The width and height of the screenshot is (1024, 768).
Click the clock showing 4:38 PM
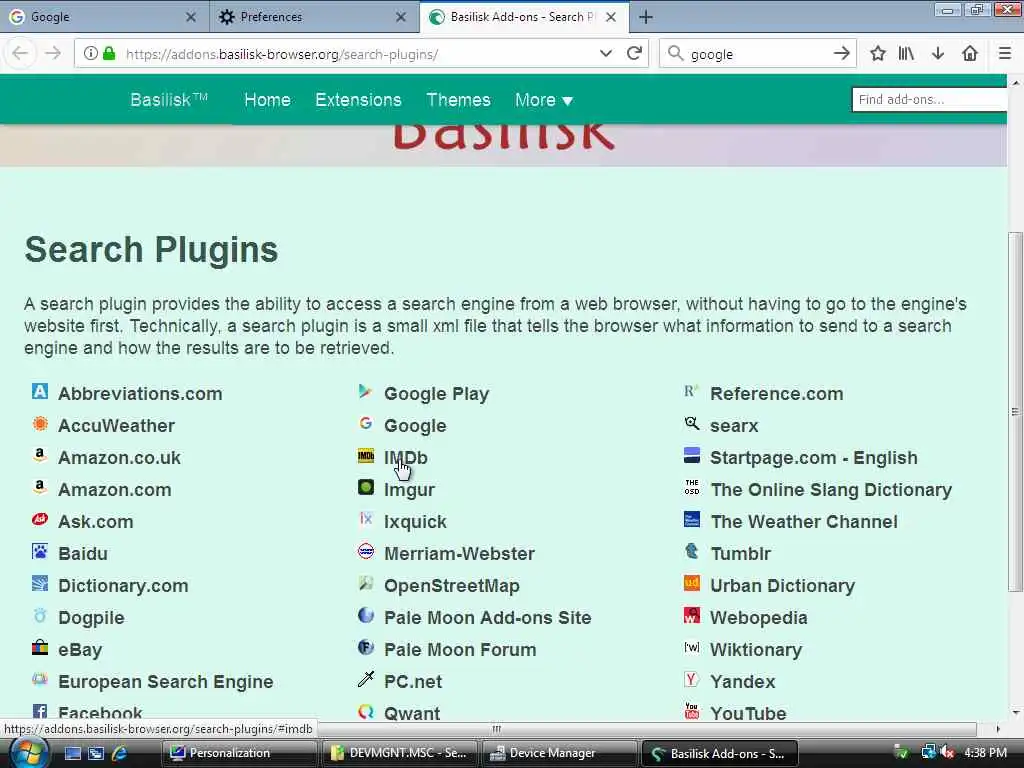[x=985, y=753]
